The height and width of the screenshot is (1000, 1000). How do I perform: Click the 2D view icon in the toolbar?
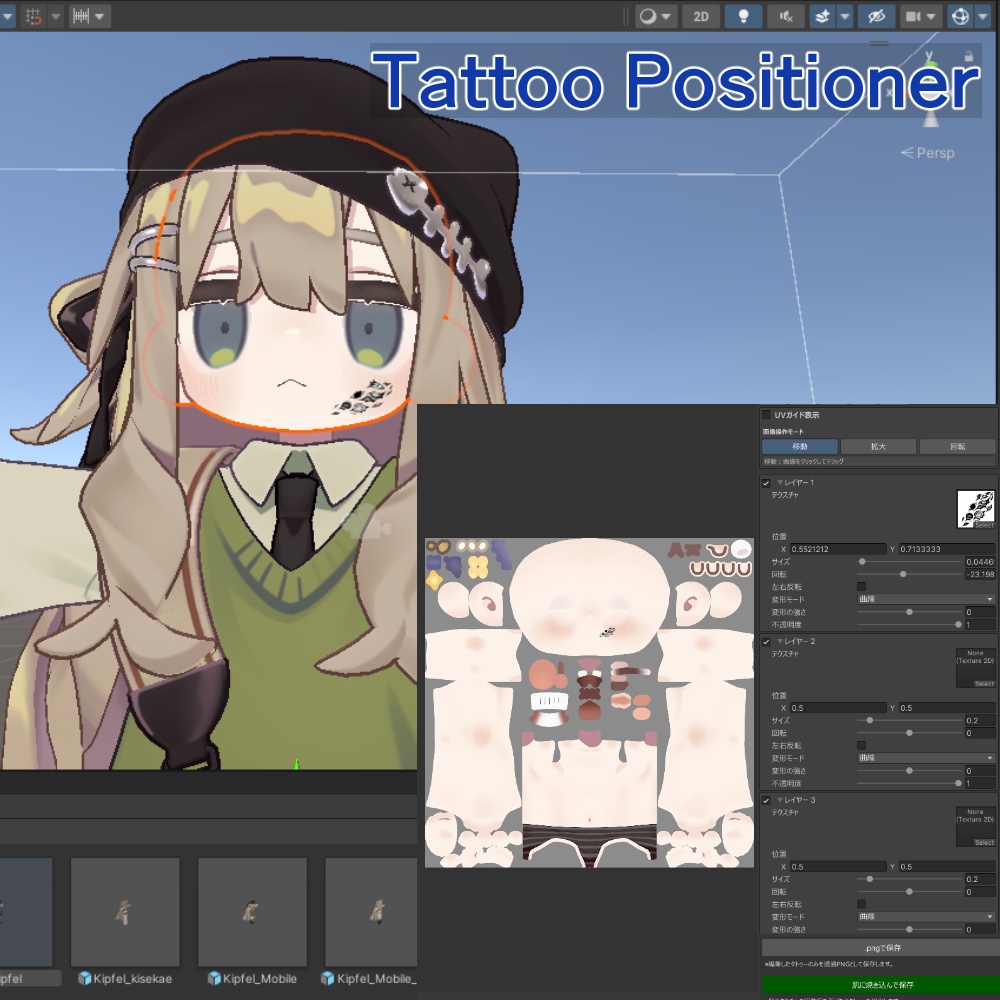point(700,16)
